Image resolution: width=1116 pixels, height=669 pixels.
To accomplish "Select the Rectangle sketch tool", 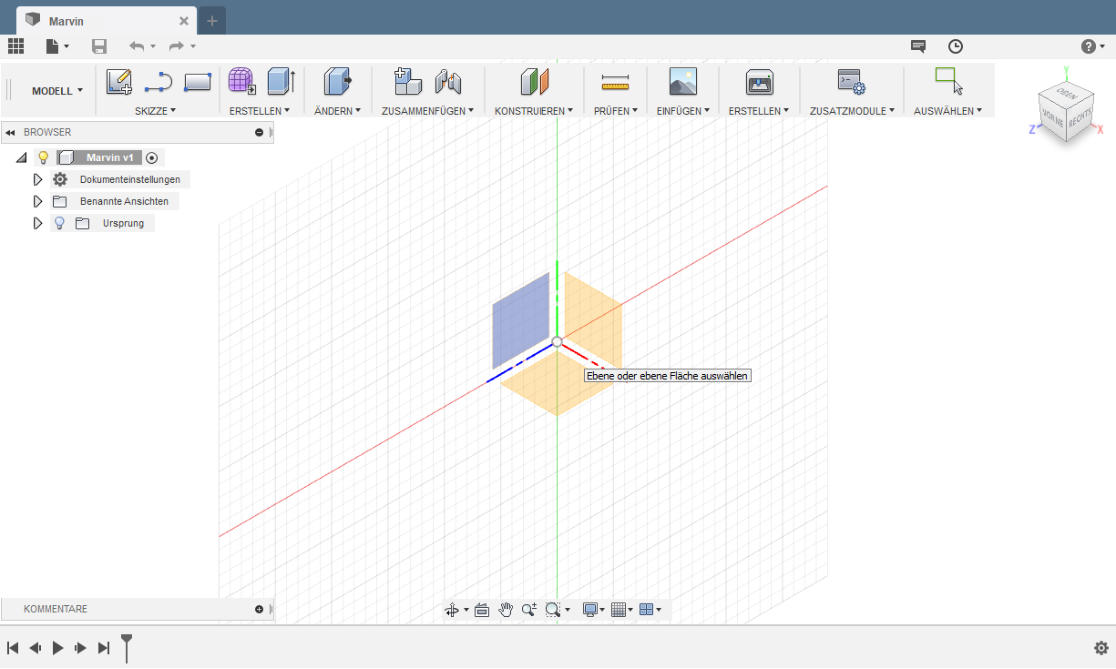I will [x=197, y=82].
